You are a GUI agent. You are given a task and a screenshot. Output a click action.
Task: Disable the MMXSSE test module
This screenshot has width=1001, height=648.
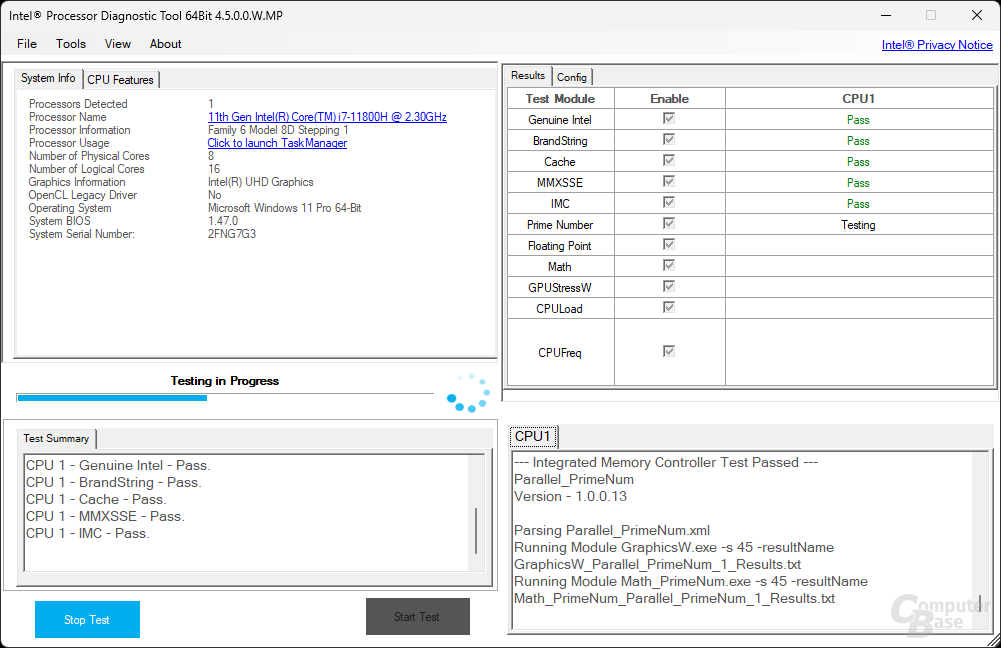coord(668,181)
